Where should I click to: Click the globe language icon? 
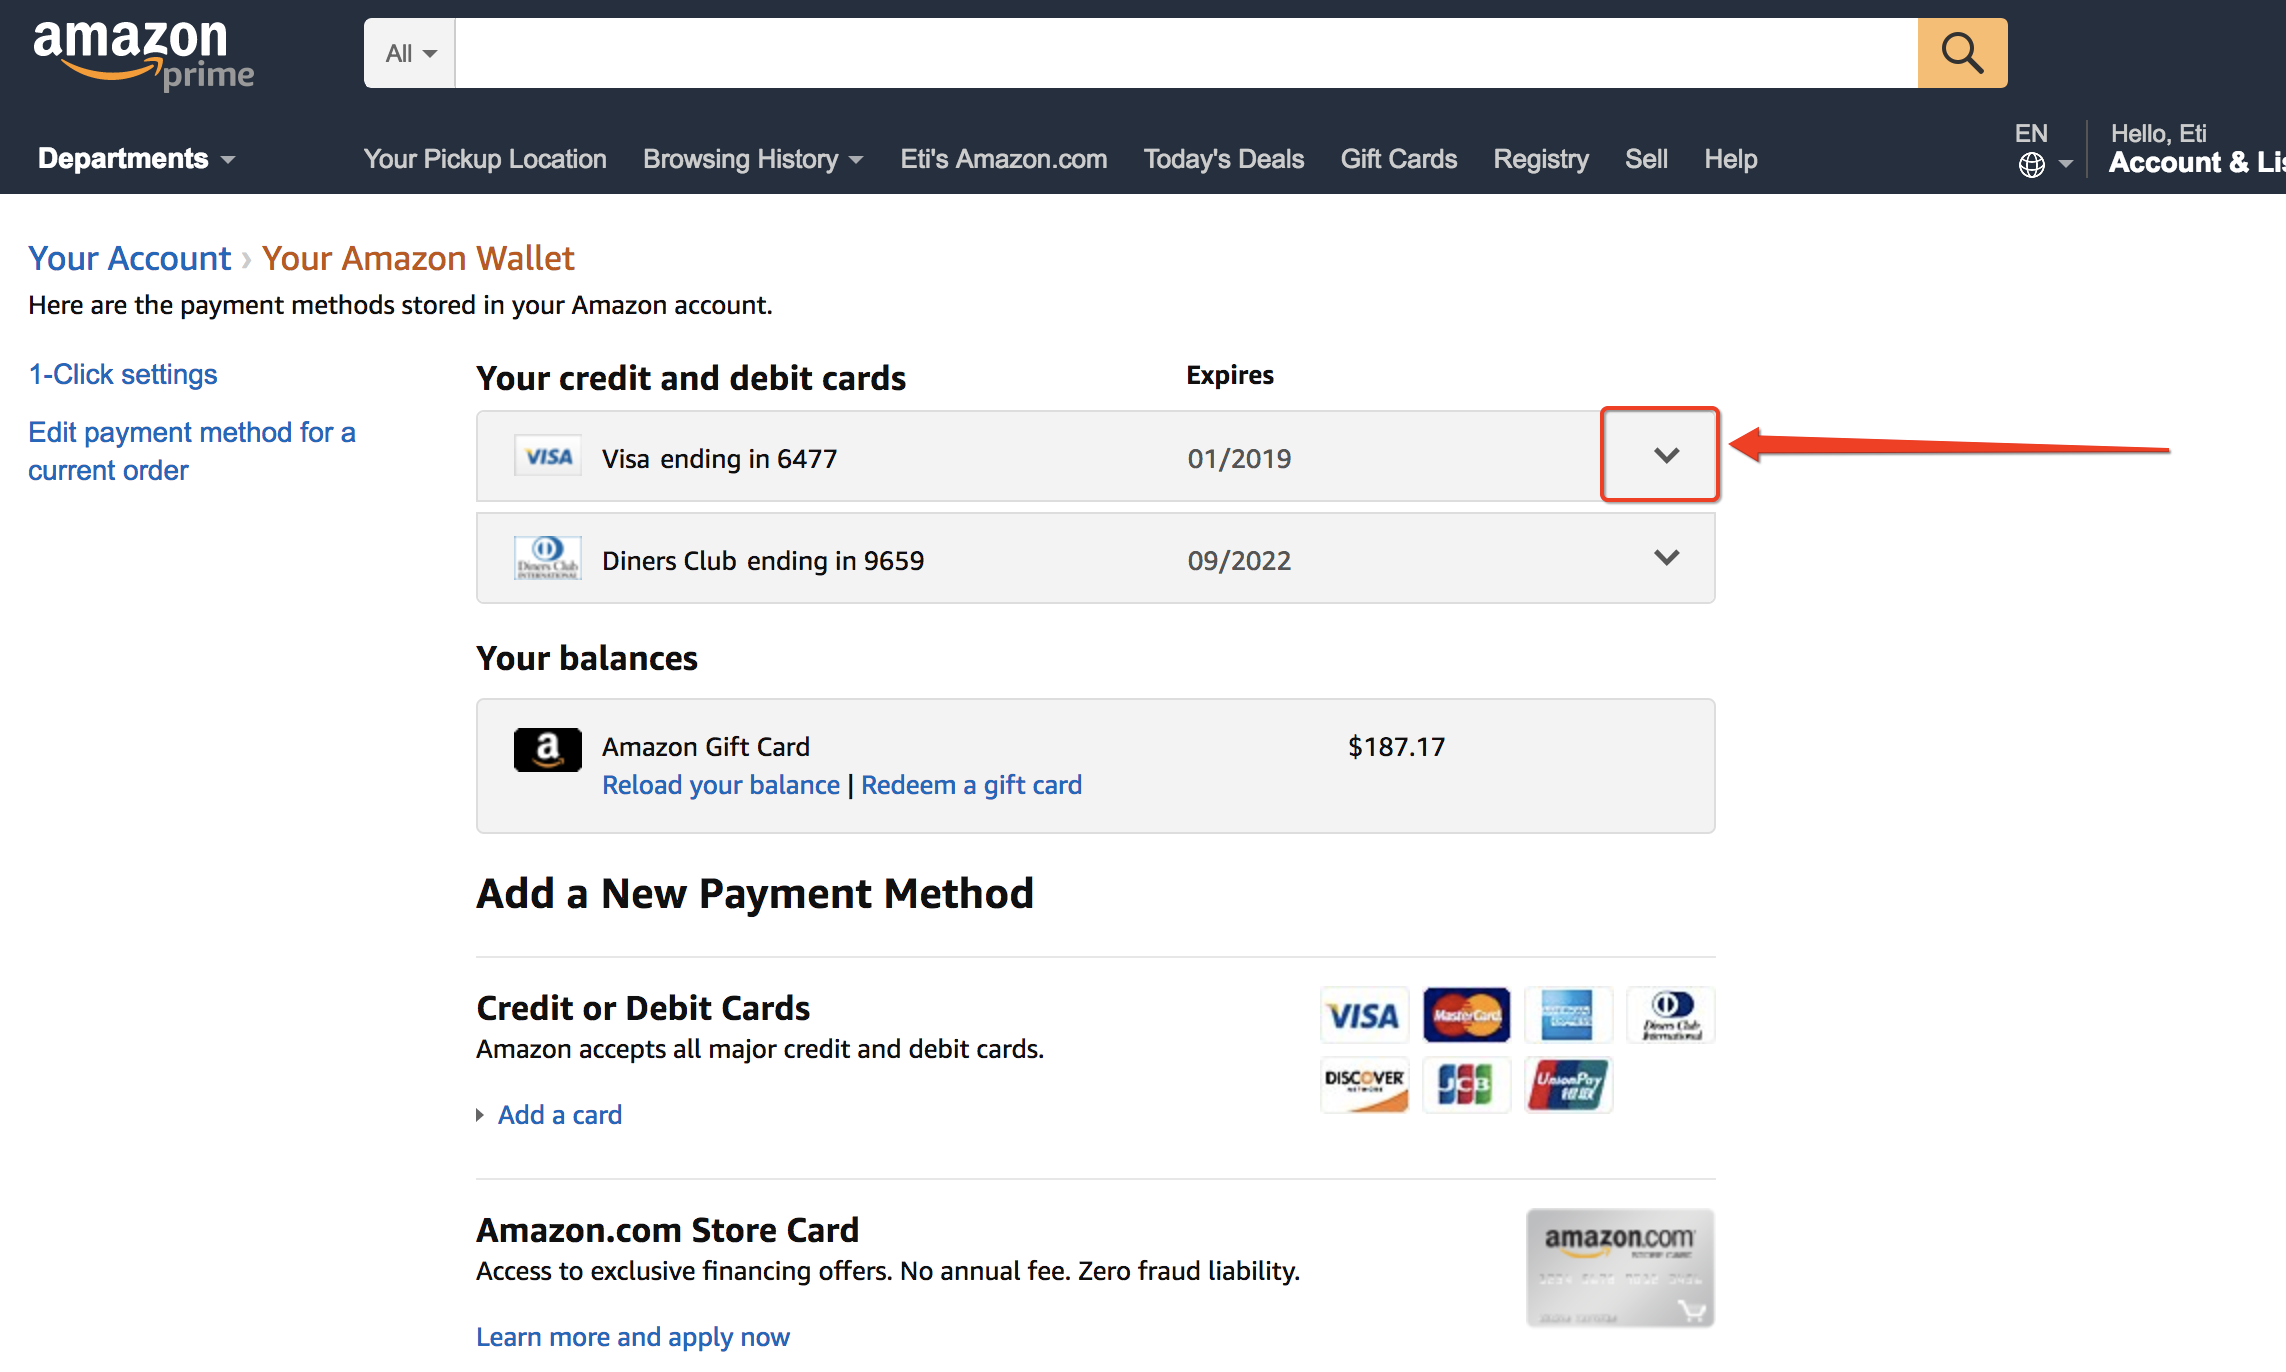pyautogui.click(x=2031, y=165)
